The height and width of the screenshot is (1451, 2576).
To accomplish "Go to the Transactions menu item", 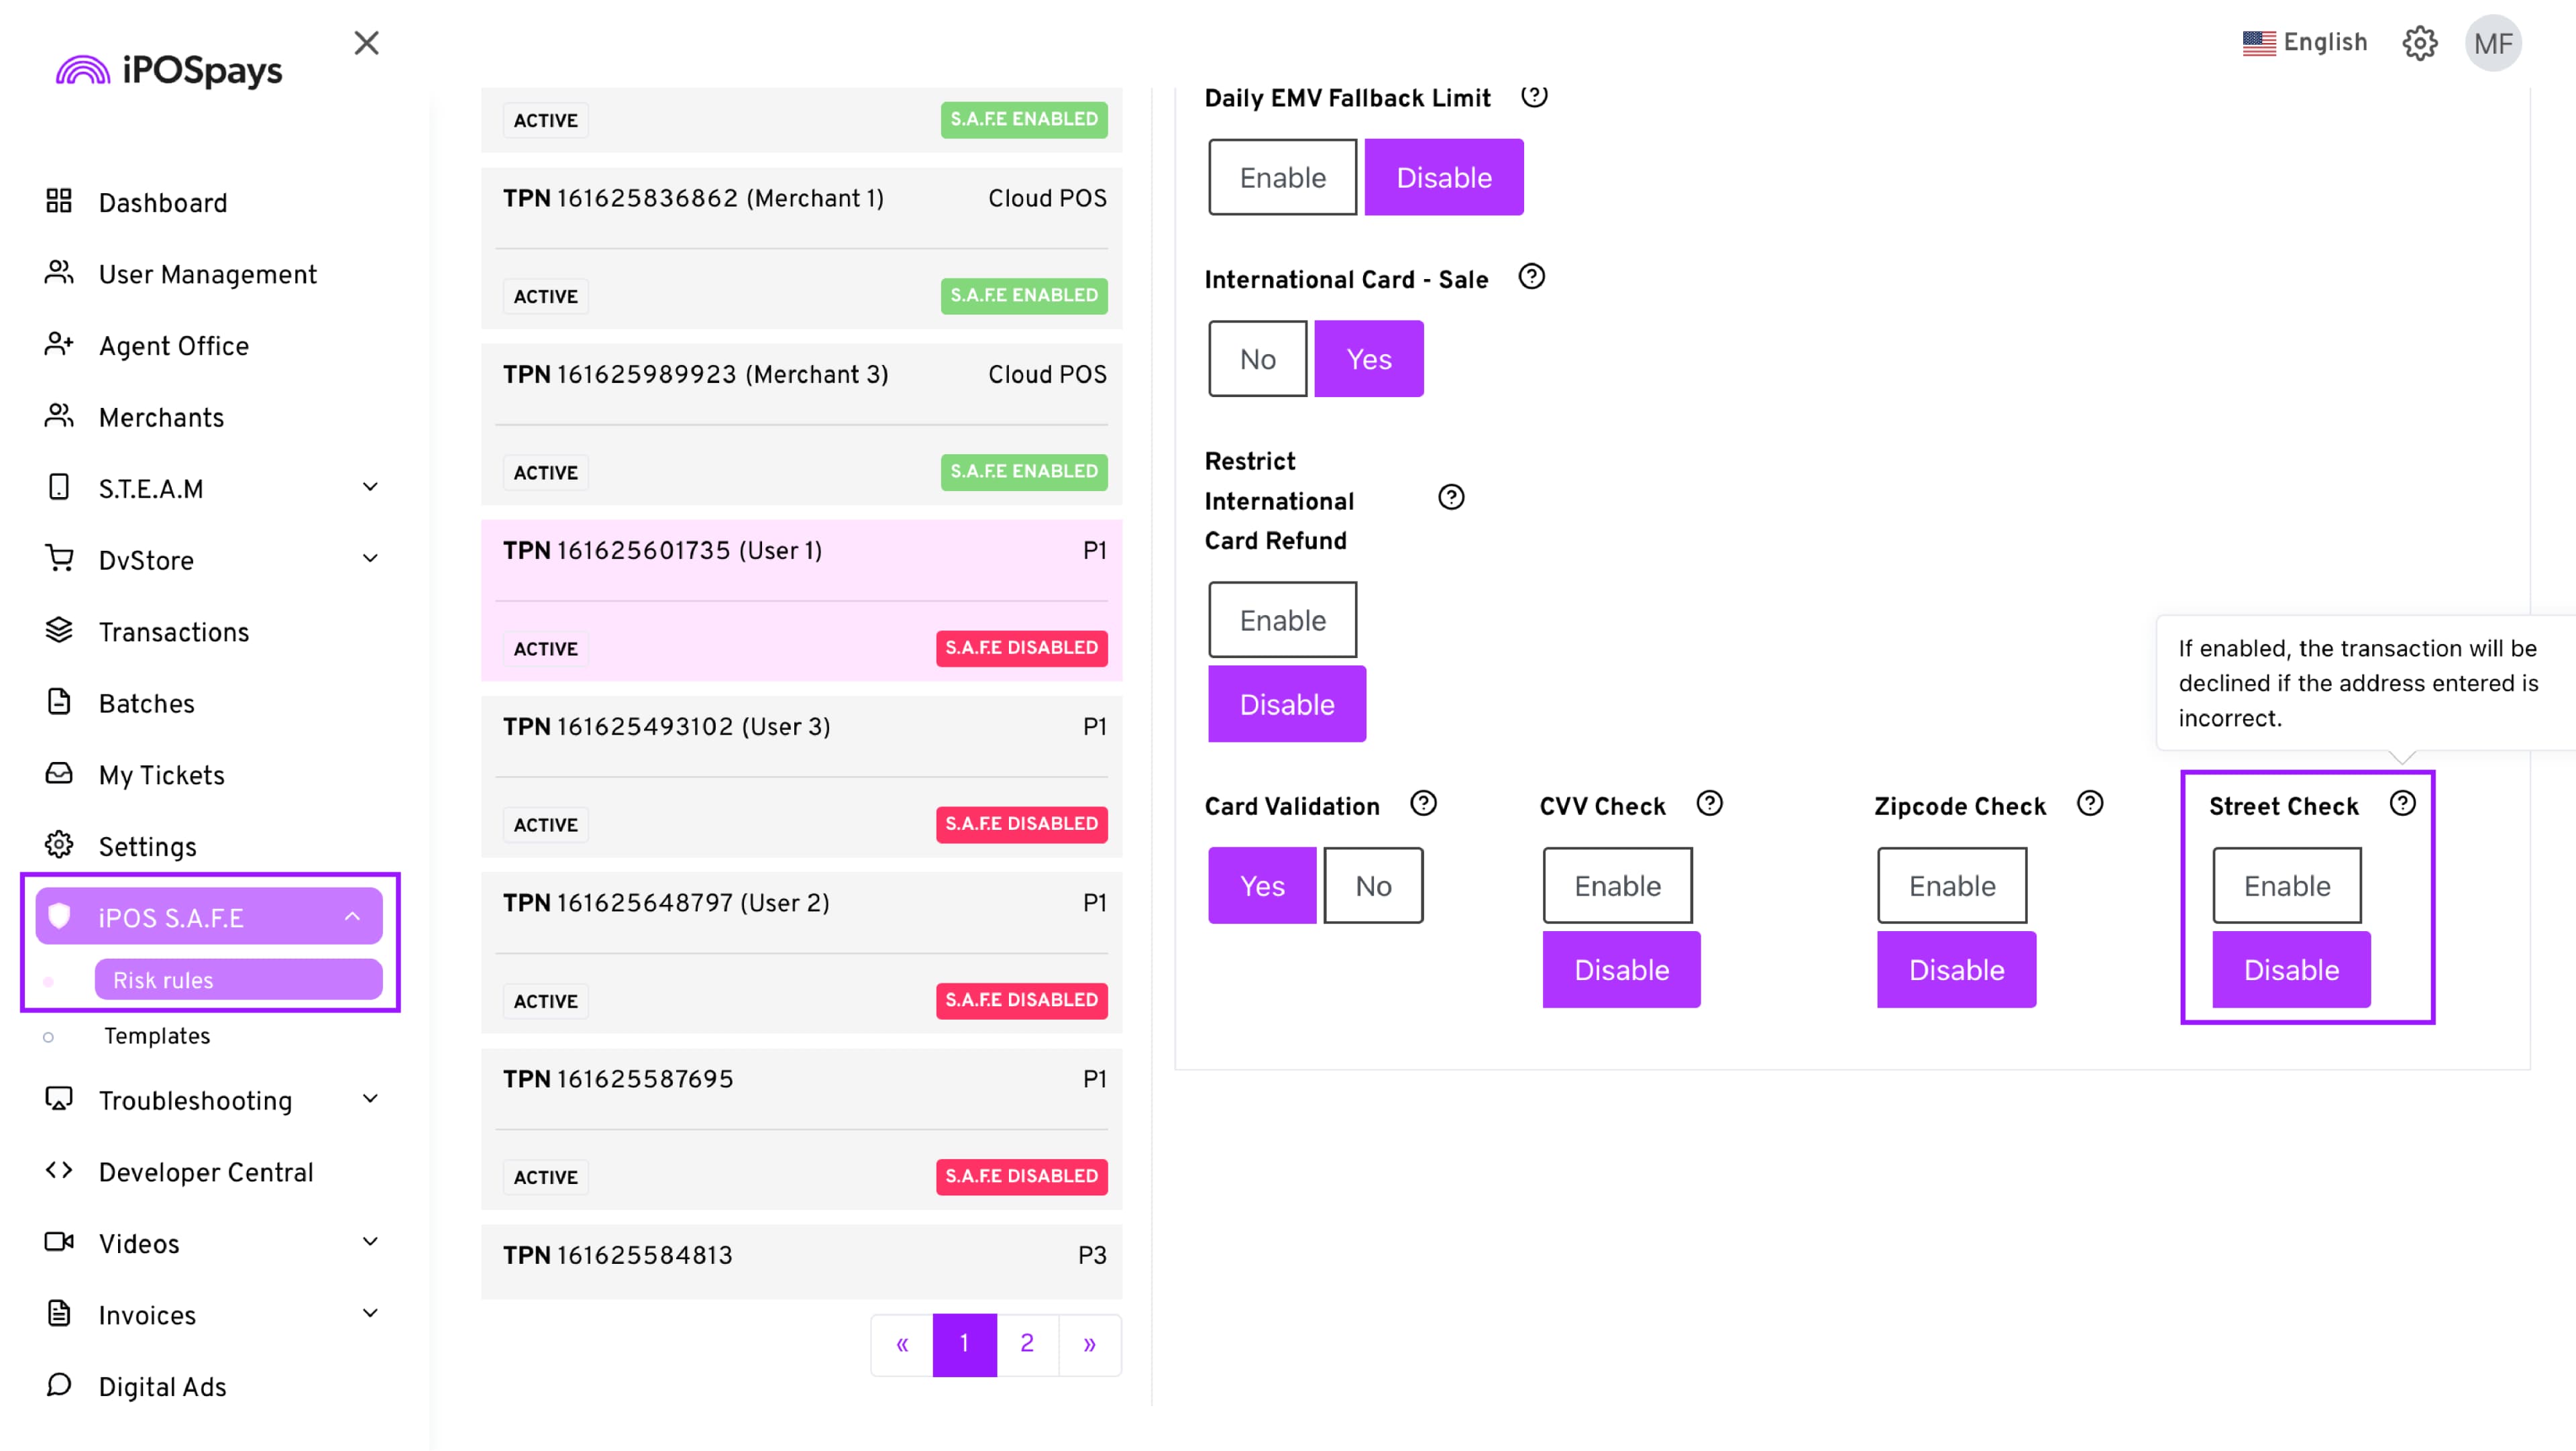I will point(173,632).
